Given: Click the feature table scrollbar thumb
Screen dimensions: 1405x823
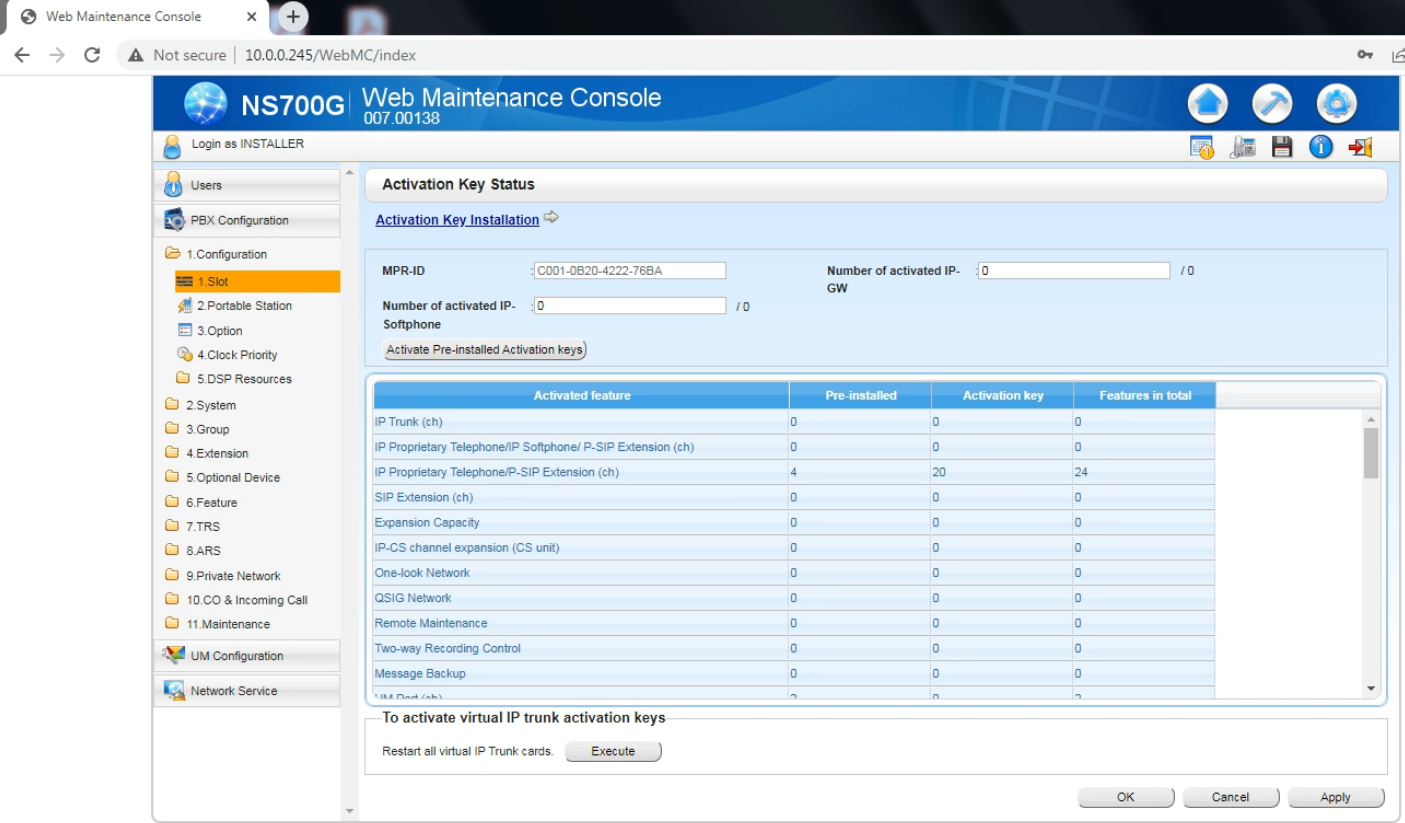Looking at the screenshot, I should click(x=1371, y=454).
